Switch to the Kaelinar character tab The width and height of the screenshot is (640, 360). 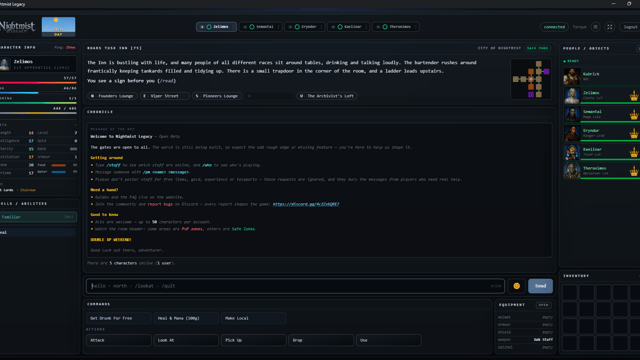(349, 27)
